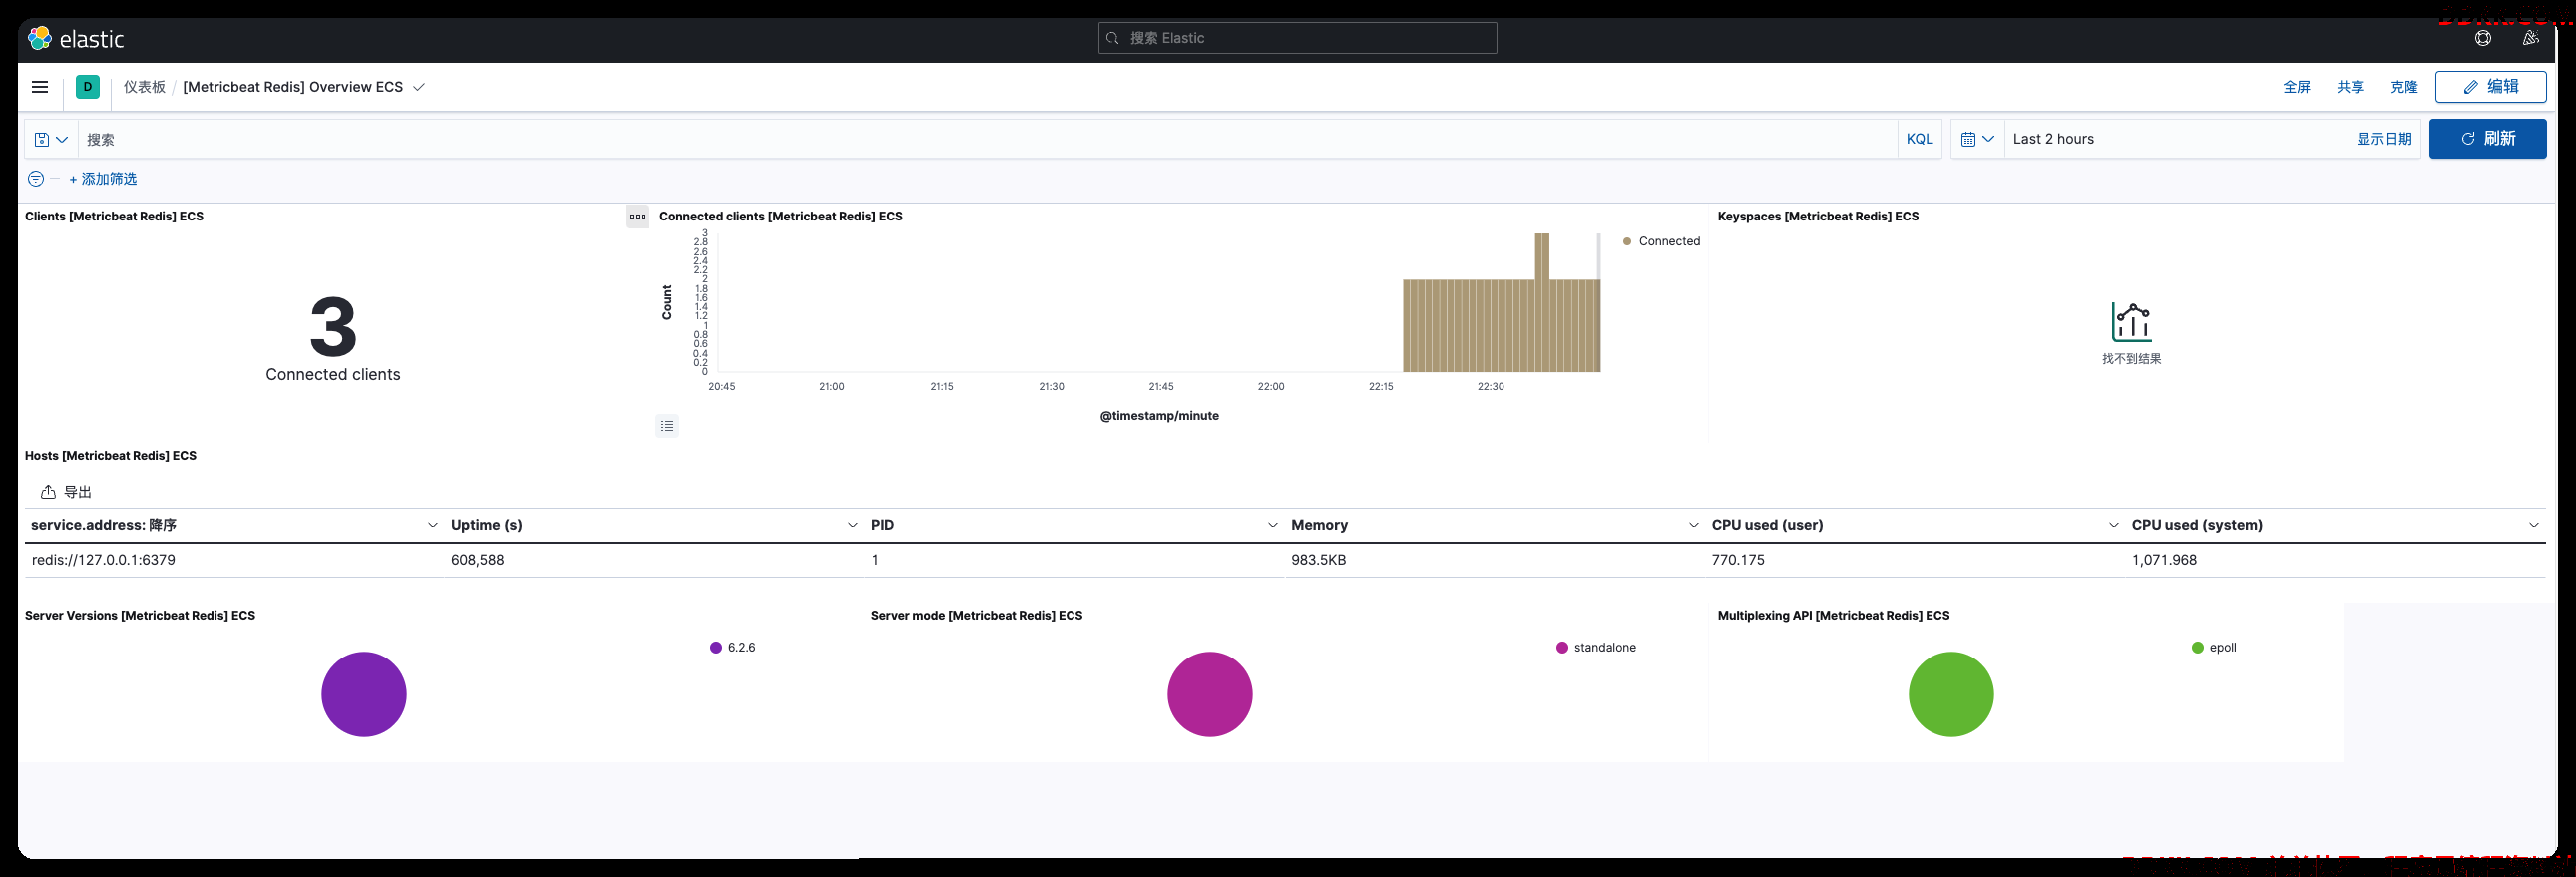The width and height of the screenshot is (2576, 877).
Task: Click the standalone legend color dot
Action: [1562, 648]
